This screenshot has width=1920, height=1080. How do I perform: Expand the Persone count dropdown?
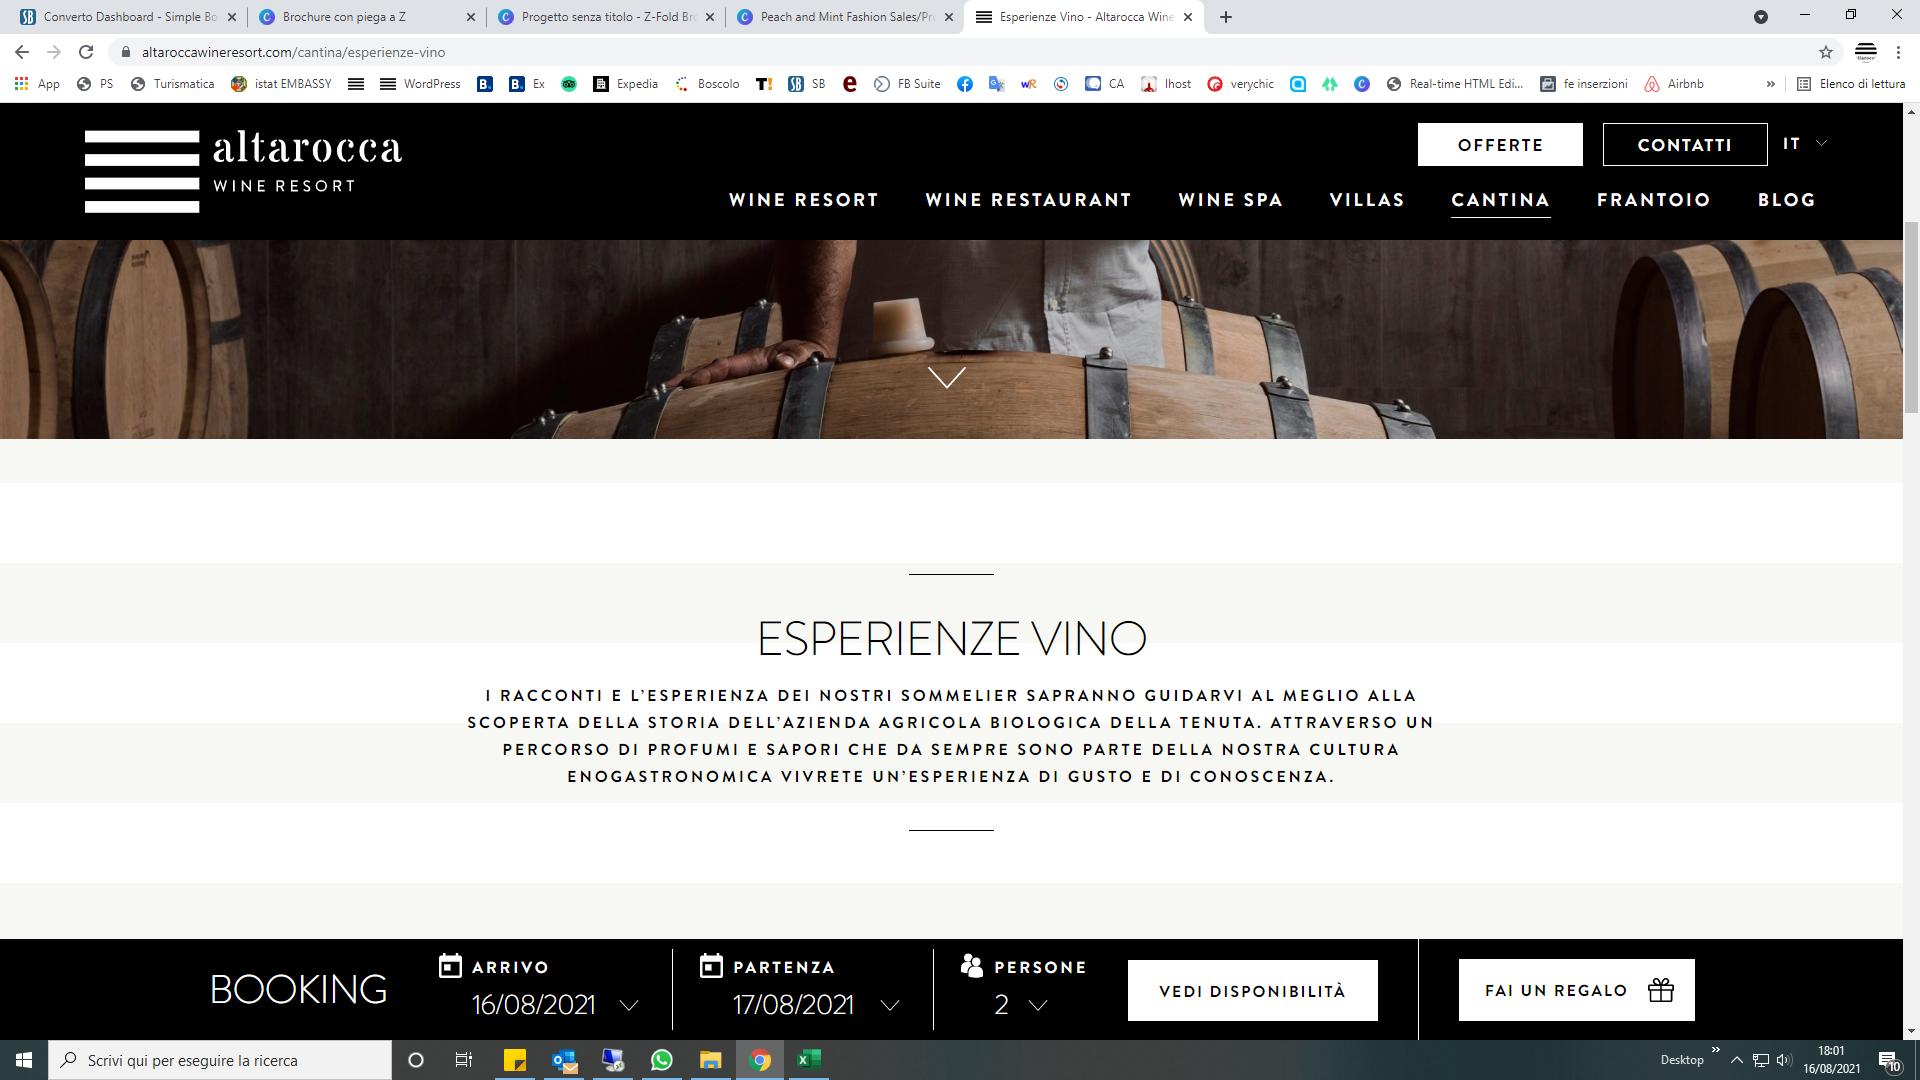(1021, 1005)
